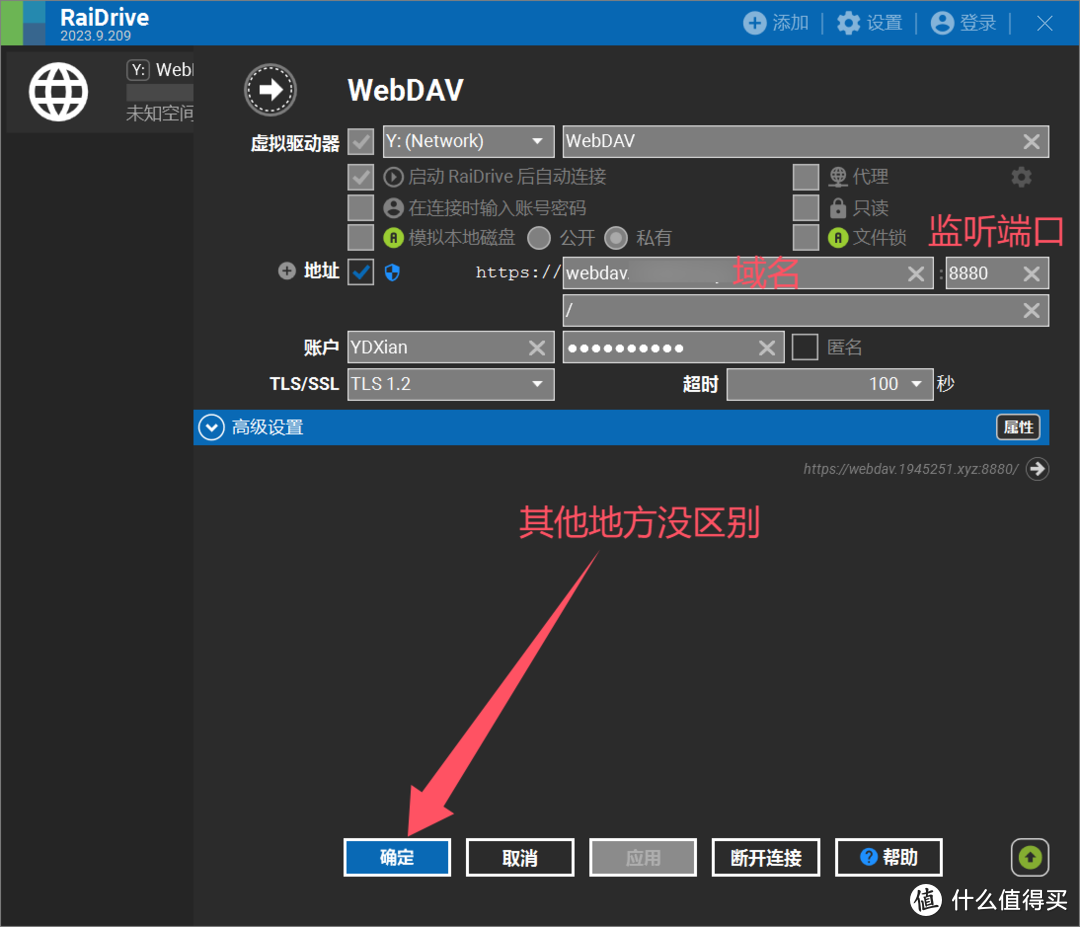1080x927 pixels.
Task: Clear the path field
Action: click(x=1031, y=311)
